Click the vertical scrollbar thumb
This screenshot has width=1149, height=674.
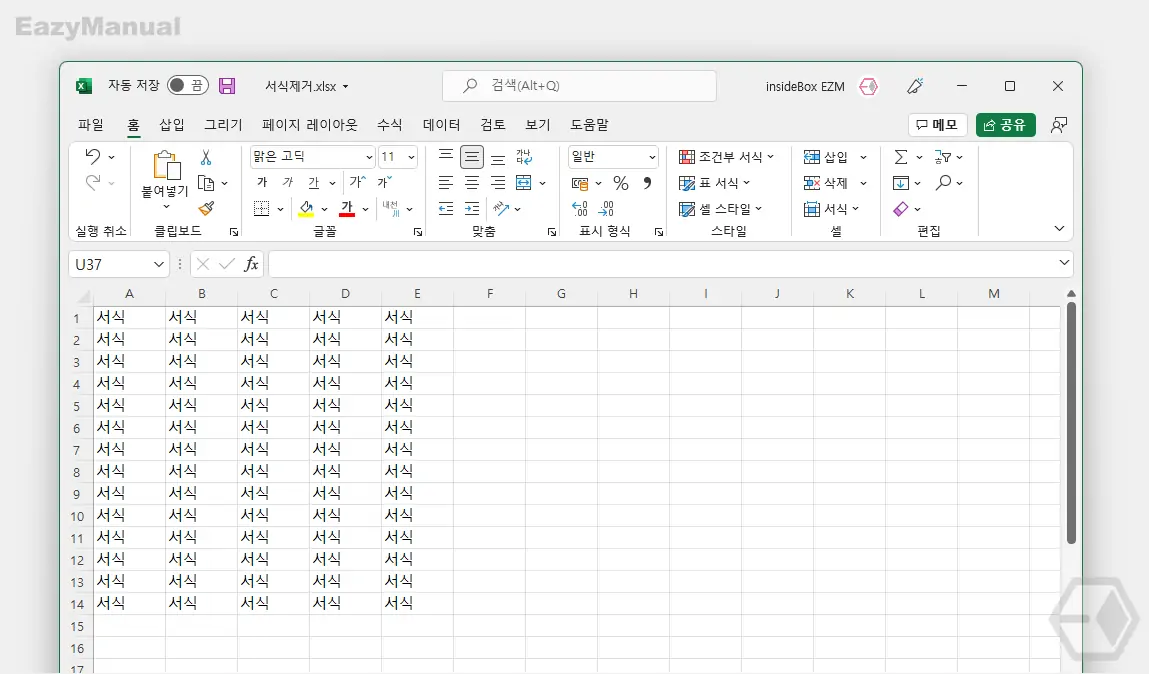1071,423
